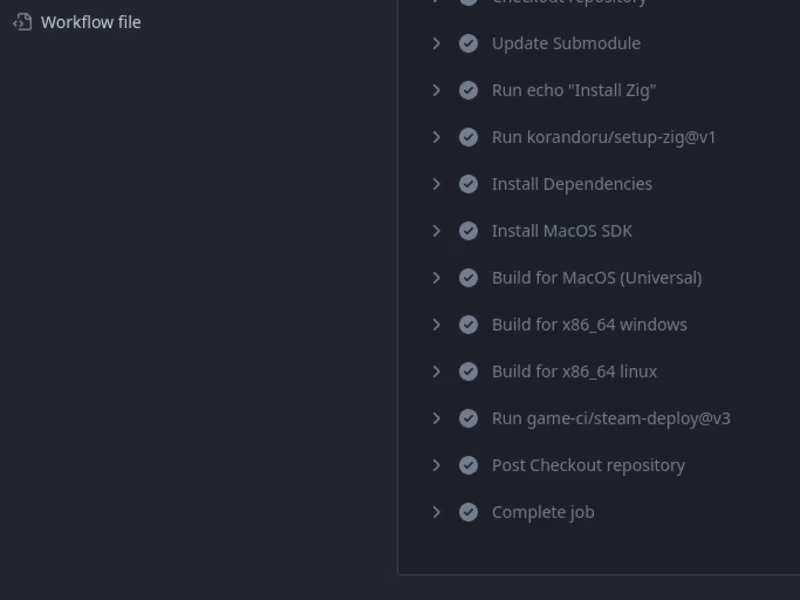Click the status icon for Build for x86_64 linux
The height and width of the screenshot is (600, 800).
click(468, 371)
